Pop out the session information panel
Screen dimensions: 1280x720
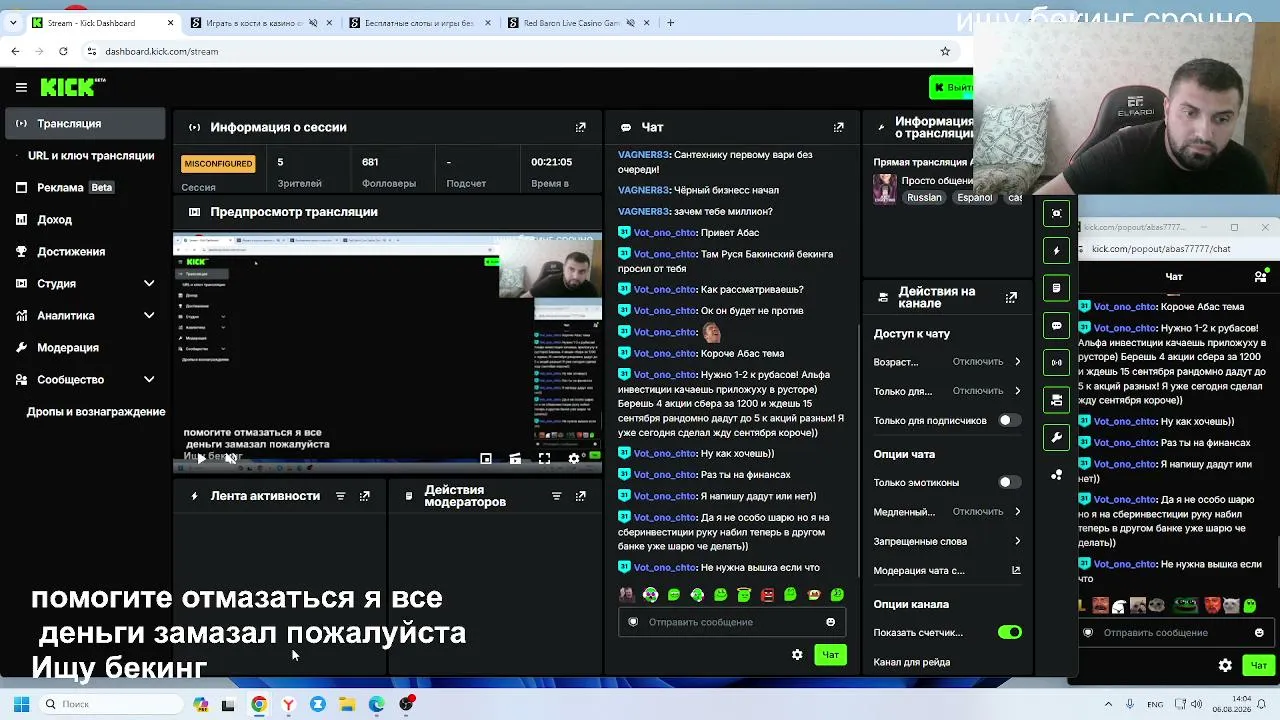581,127
